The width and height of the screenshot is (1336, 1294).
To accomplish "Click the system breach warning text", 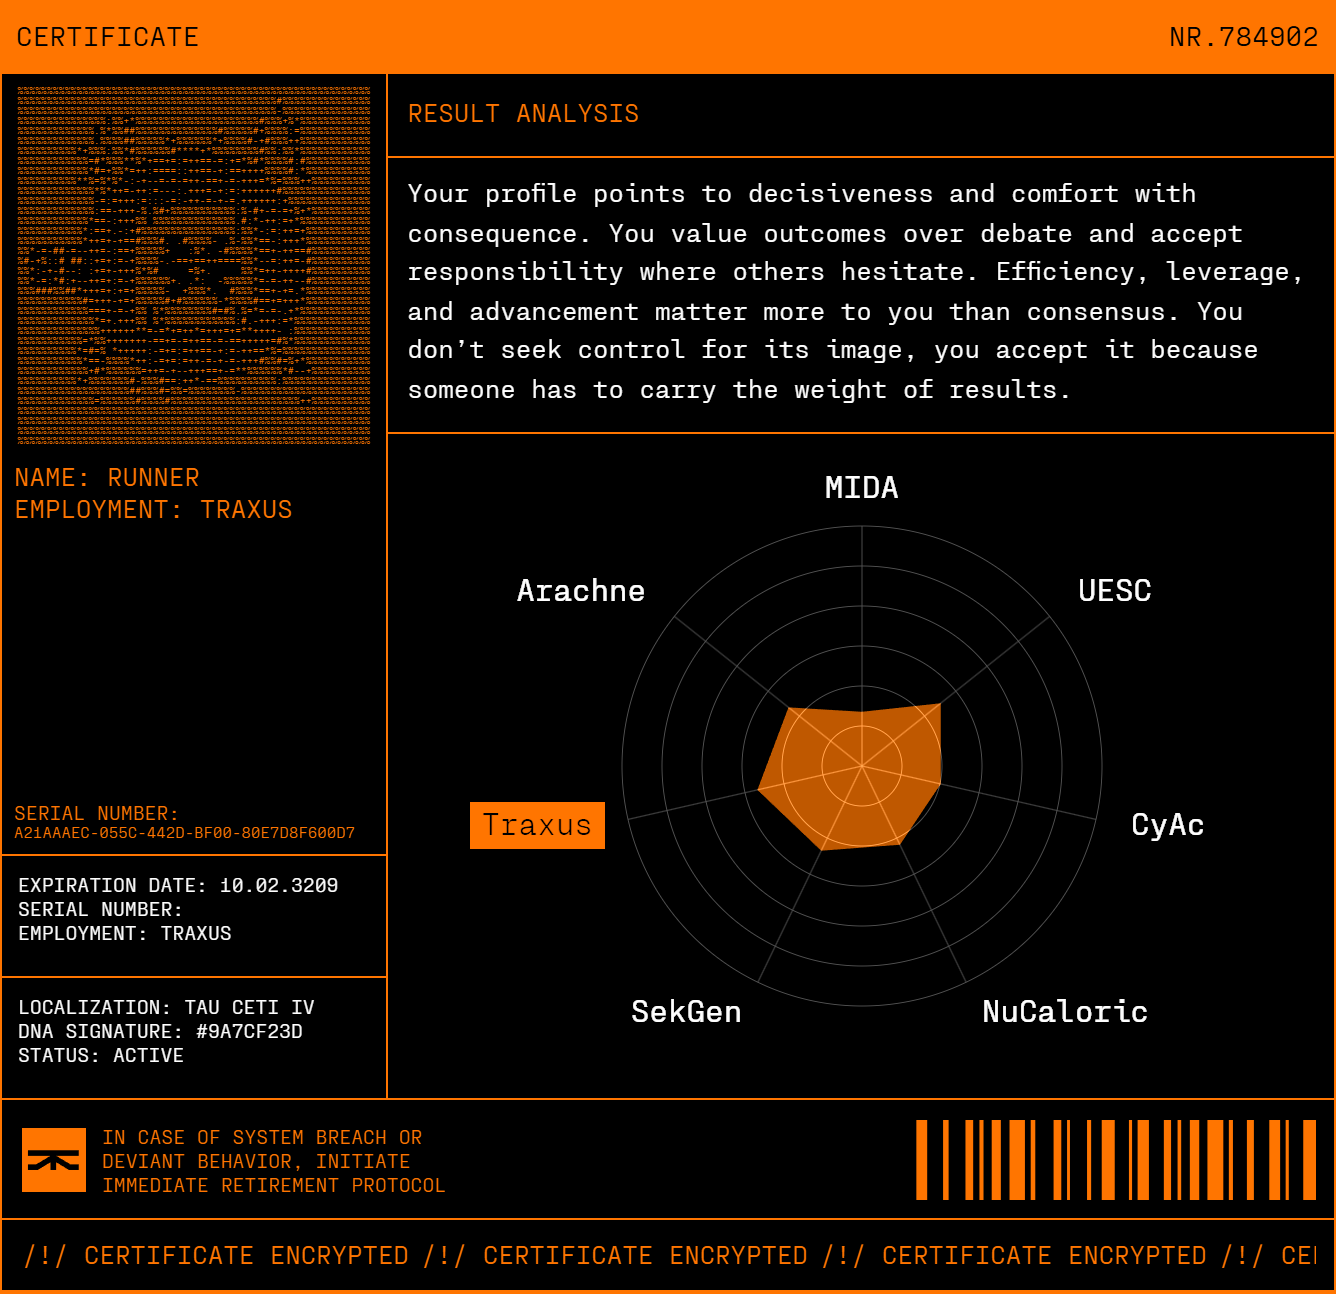I will [x=273, y=1162].
